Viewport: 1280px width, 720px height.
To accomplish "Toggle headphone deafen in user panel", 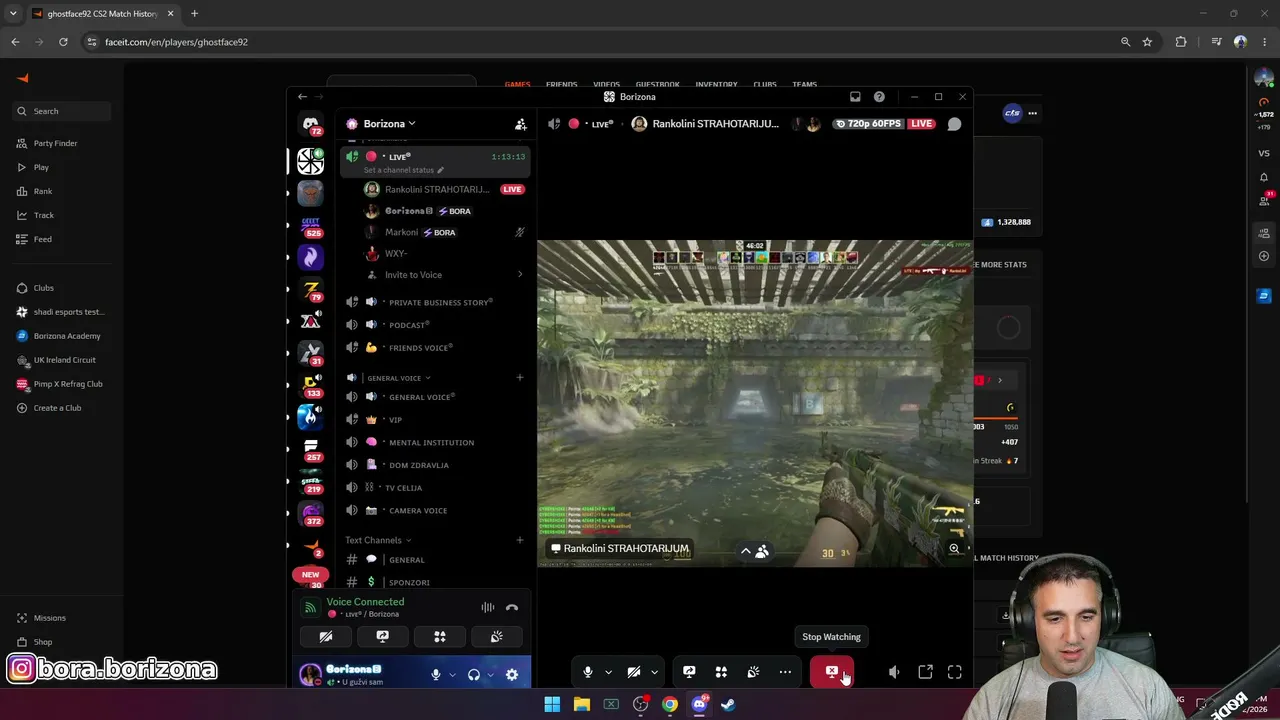I will [474, 675].
